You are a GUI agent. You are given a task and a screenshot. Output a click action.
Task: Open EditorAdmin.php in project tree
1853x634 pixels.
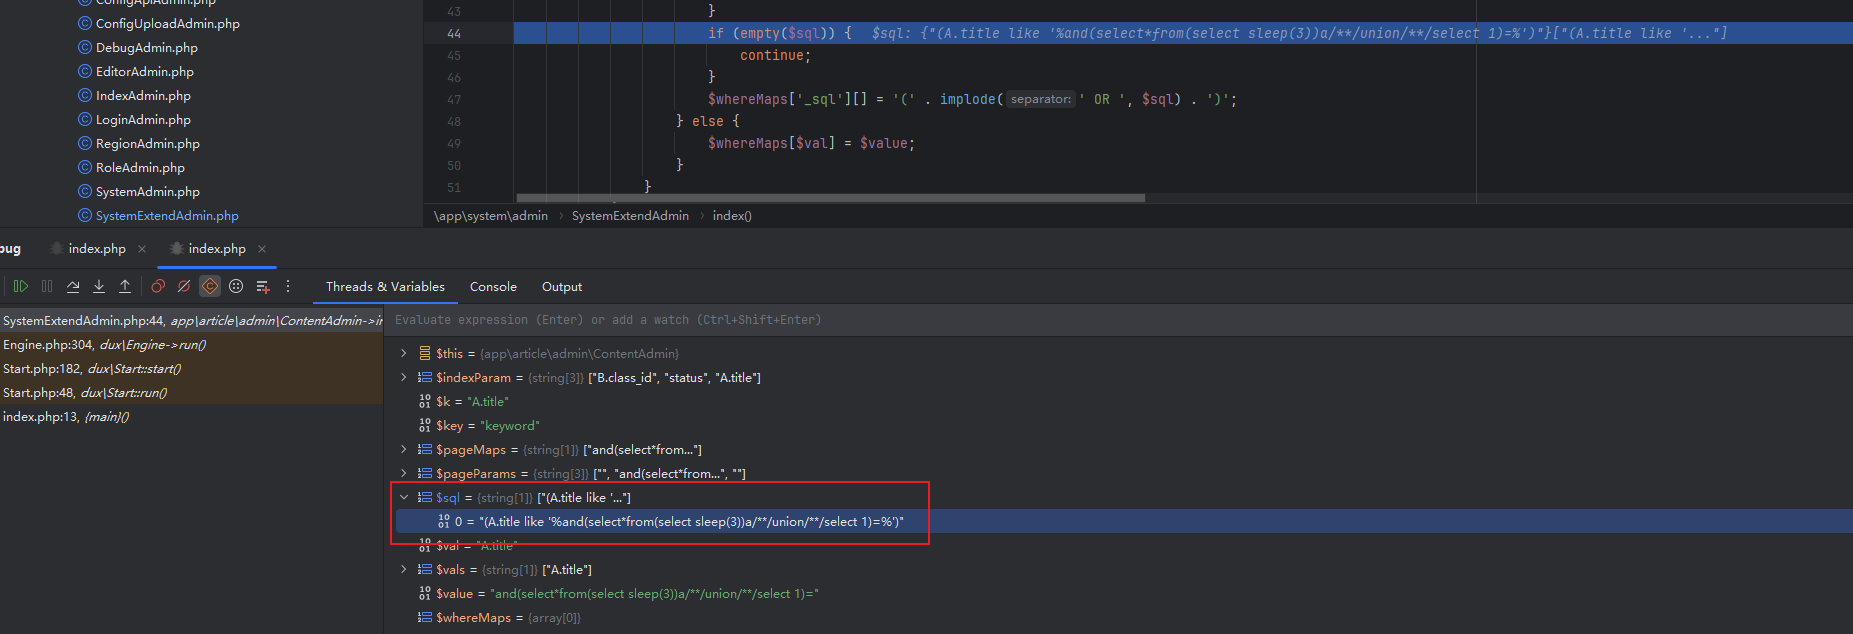[x=144, y=71]
